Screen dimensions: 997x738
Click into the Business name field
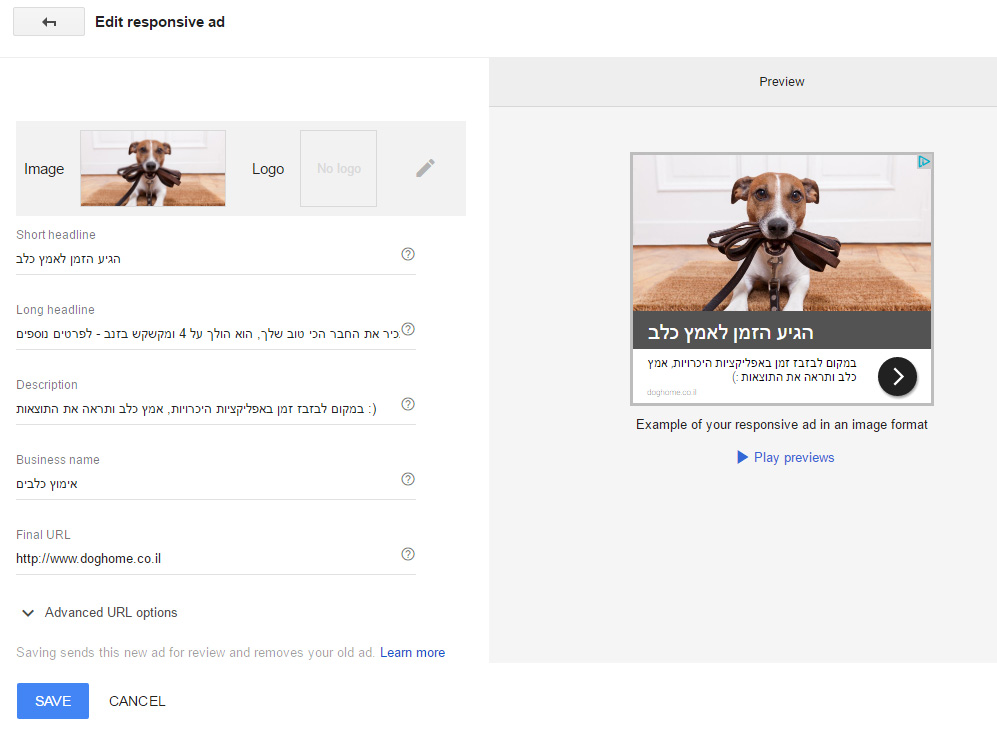click(x=200, y=484)
